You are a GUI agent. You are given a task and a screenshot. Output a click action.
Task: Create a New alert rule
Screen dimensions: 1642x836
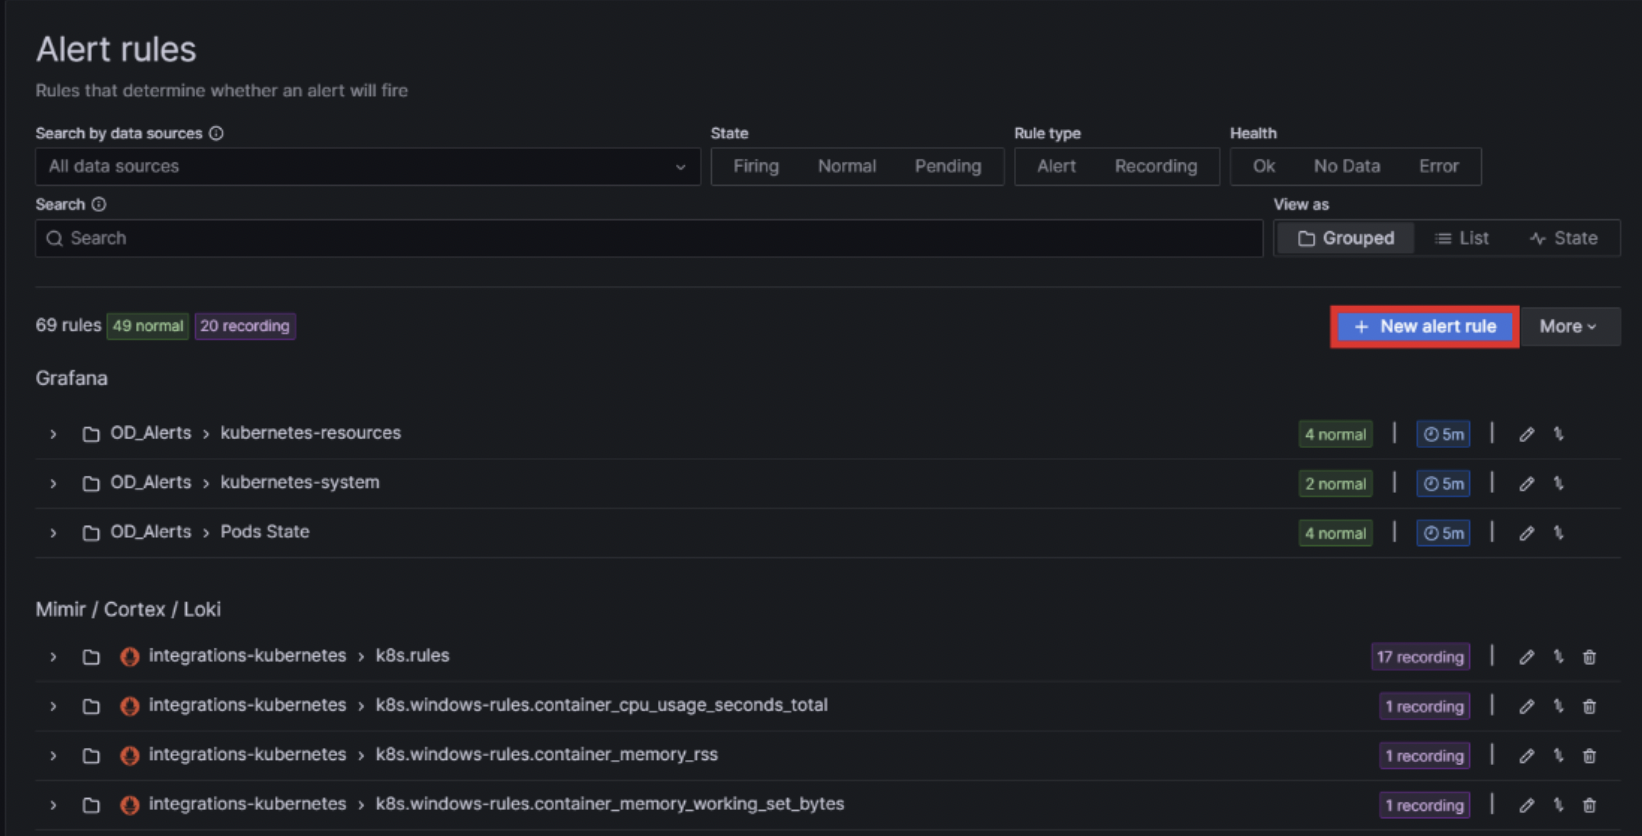(x=1424, y=326)
